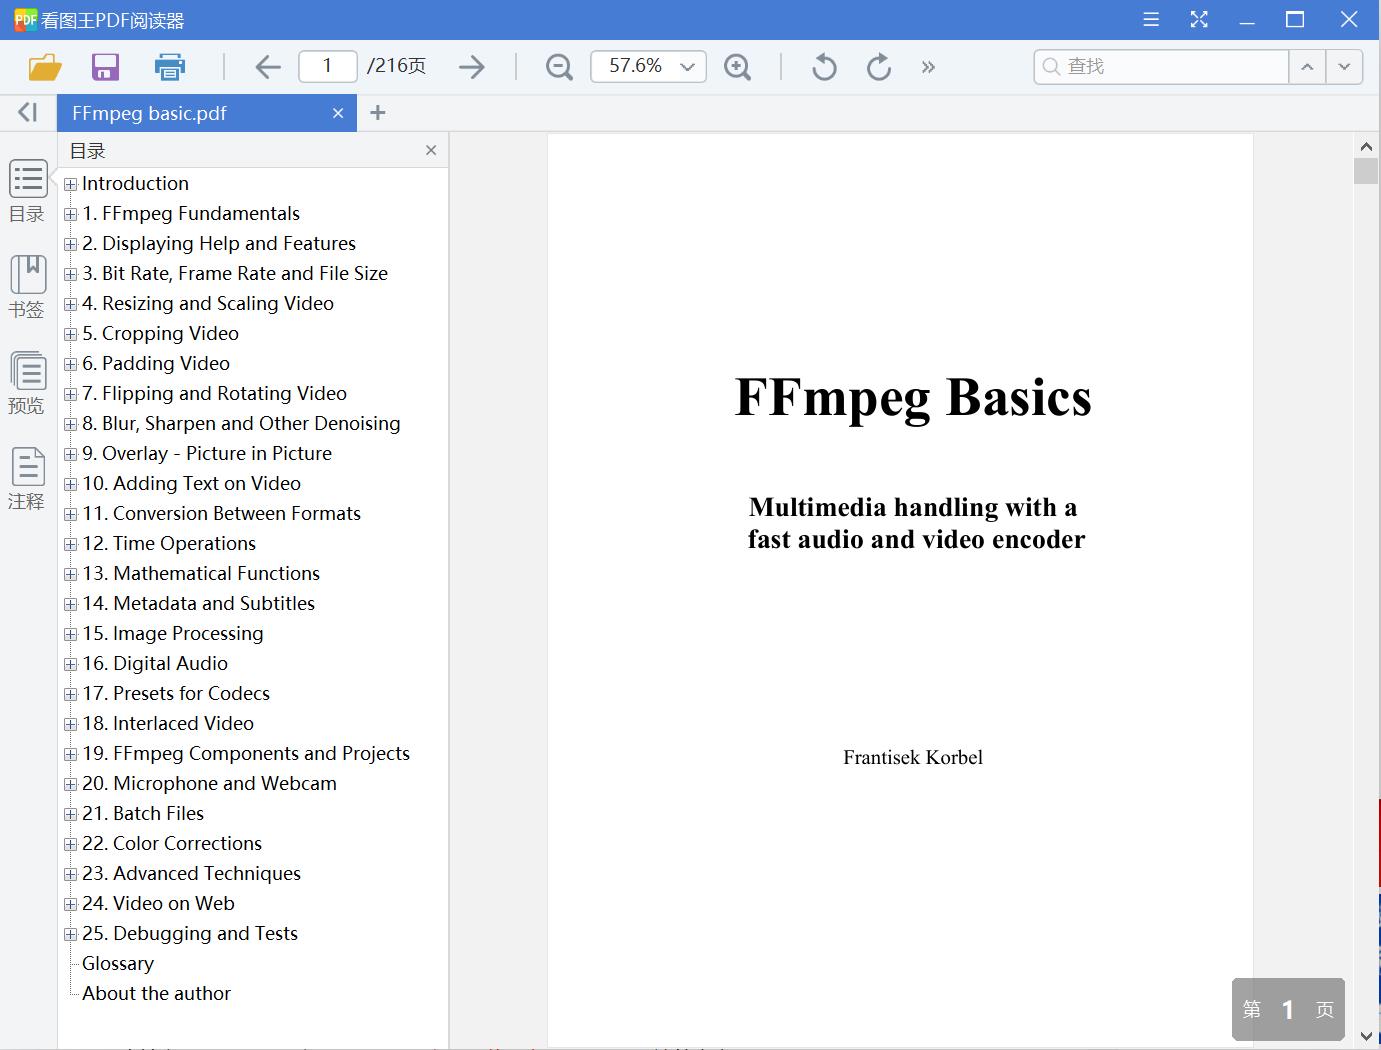Close the FFmpeg basic.pdf tab
Viewport: 1381px width, 1050px height.
[x=338, y=113]
